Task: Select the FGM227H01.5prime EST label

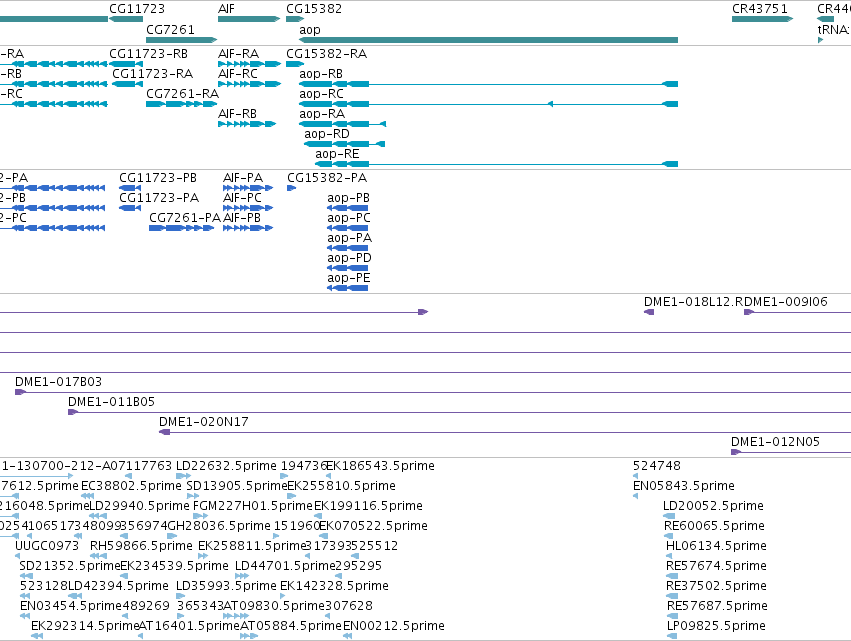Action: click(252, 506)
